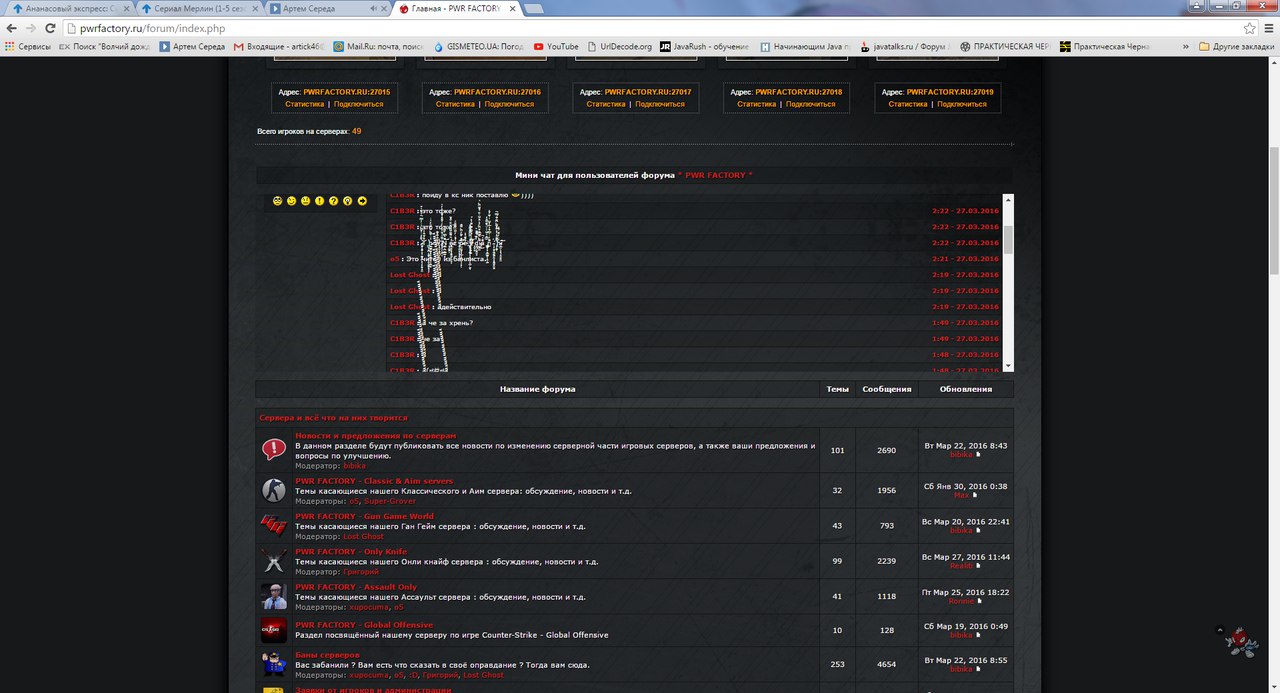The width and height of the screenshot is (1280, 693).
Task: Click the Global Offensive forum CS:GO icon
Action: (273, 630)
